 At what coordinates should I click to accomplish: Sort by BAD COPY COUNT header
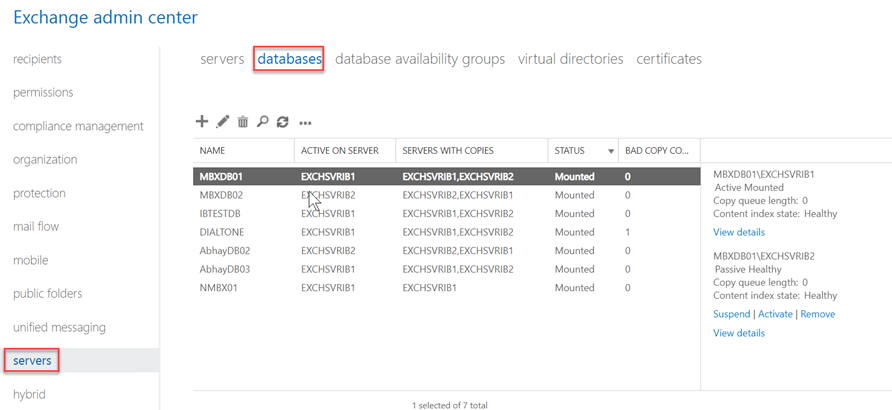pyautogui.click(x=659, y=151)
